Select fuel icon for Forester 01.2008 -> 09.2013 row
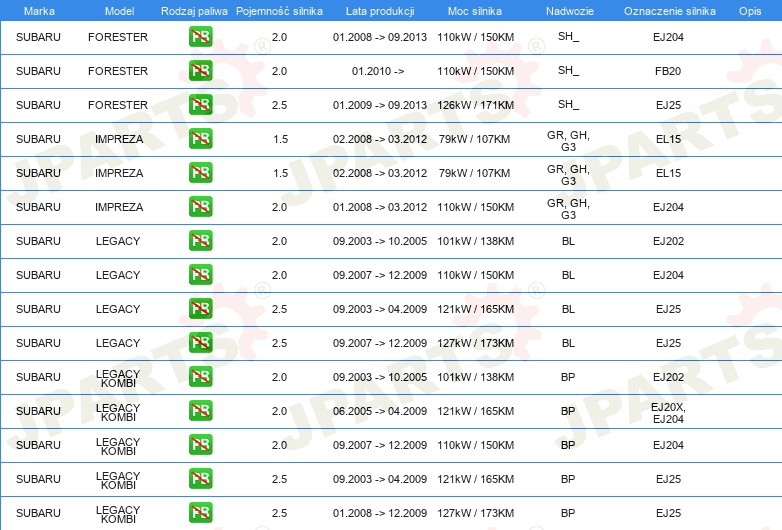The height and width of the screenshot is (530, 782). tap(200, 37)
